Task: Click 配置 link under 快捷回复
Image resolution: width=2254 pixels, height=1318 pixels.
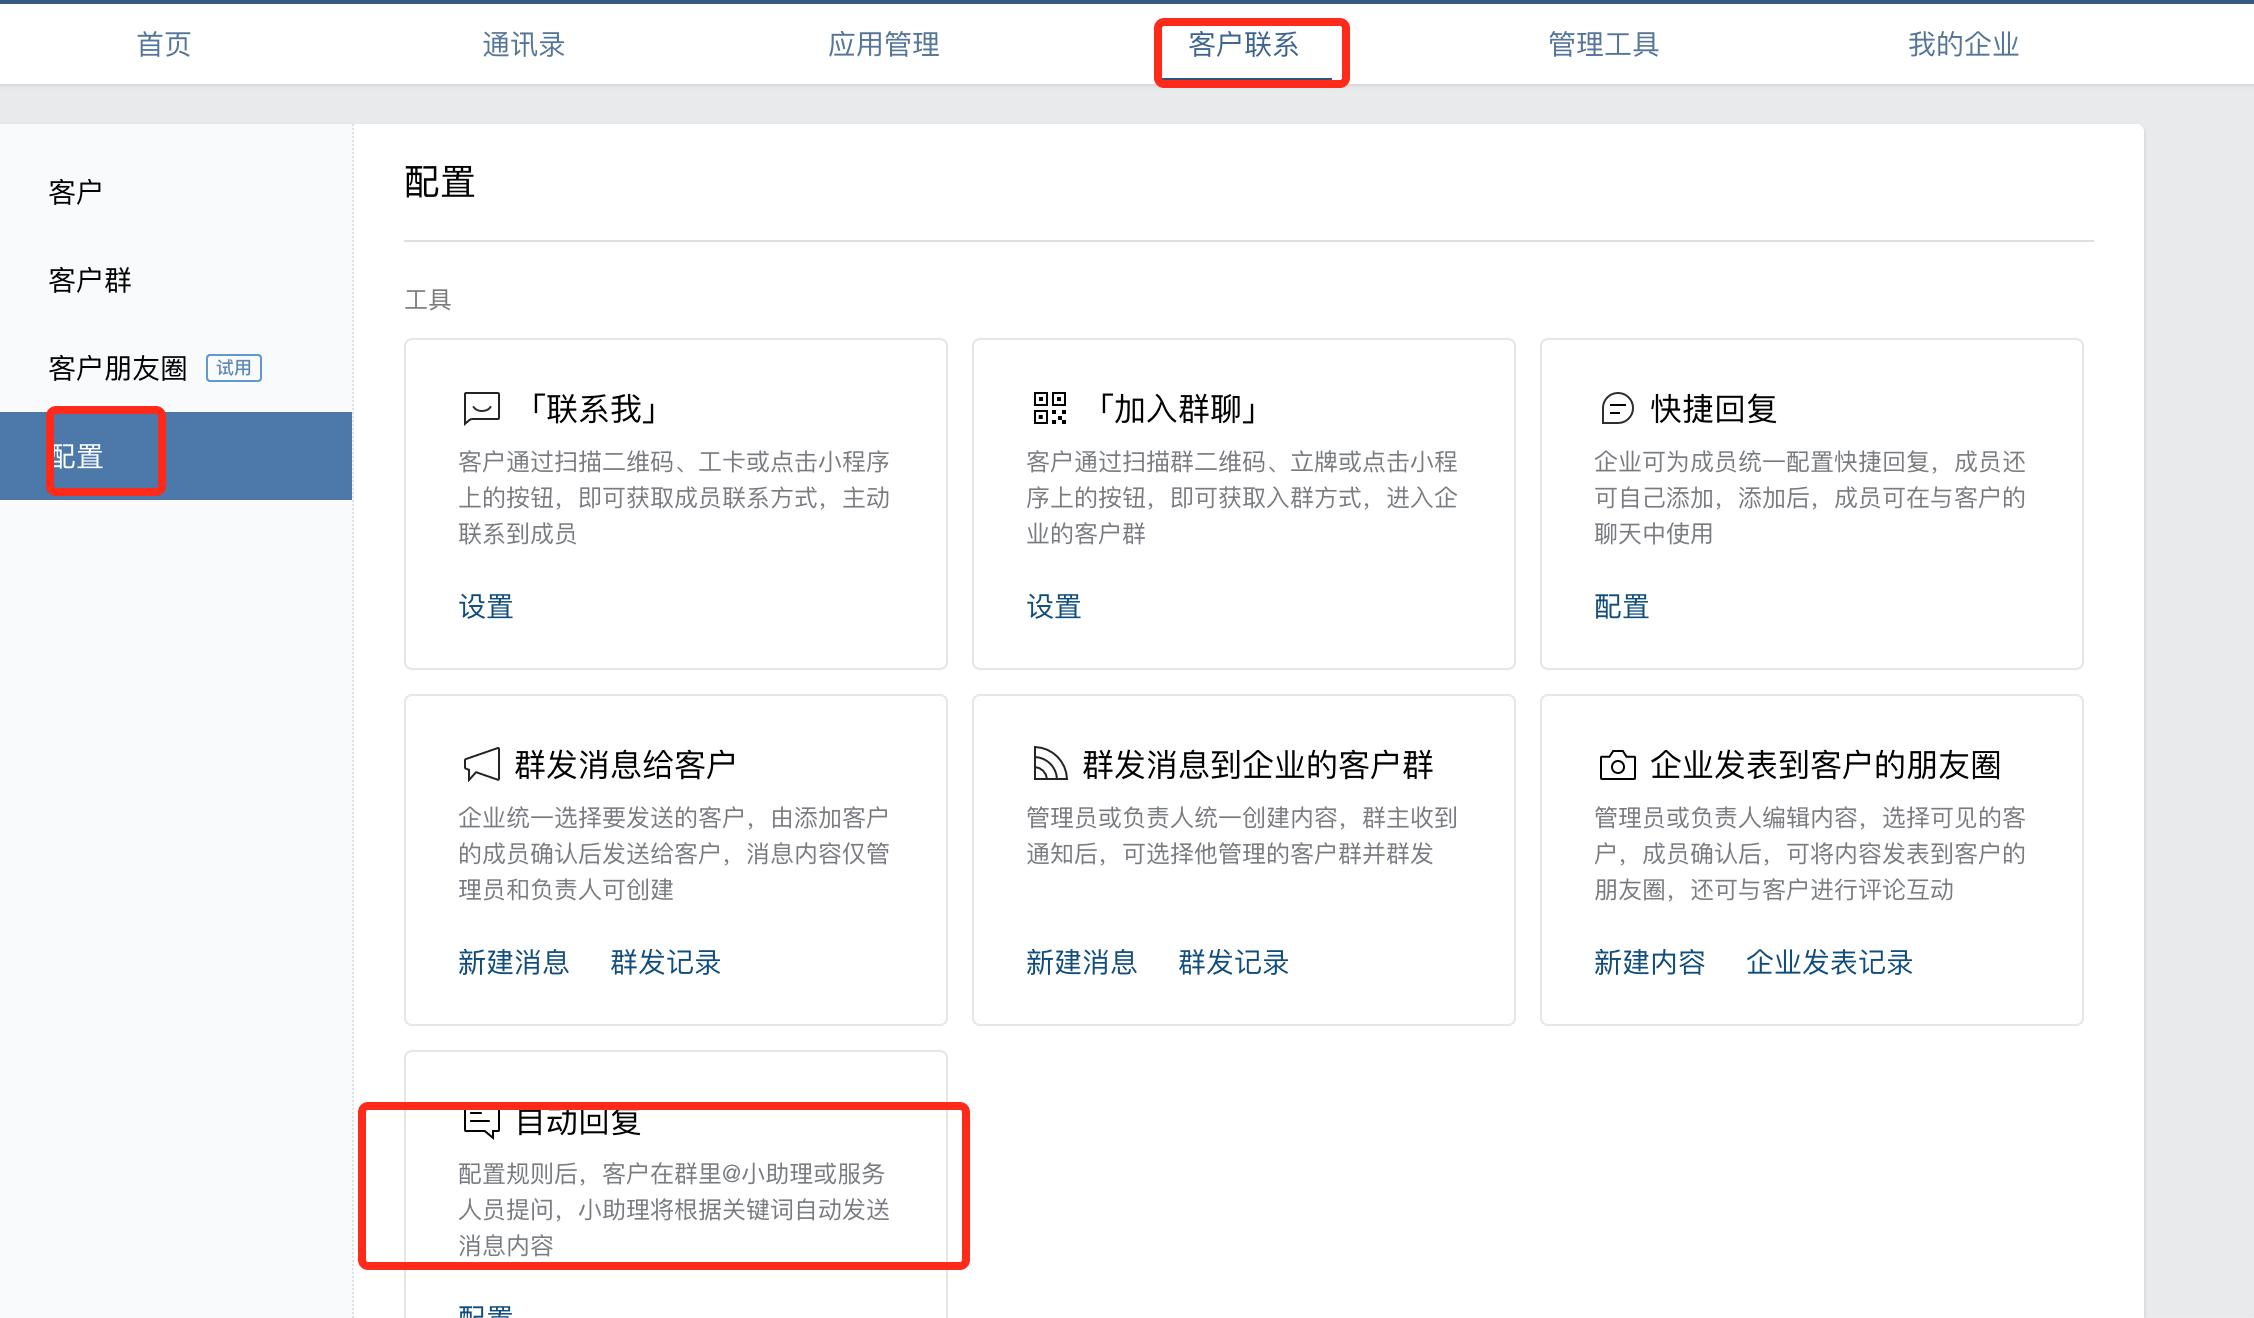Action: pos(1622,606)
